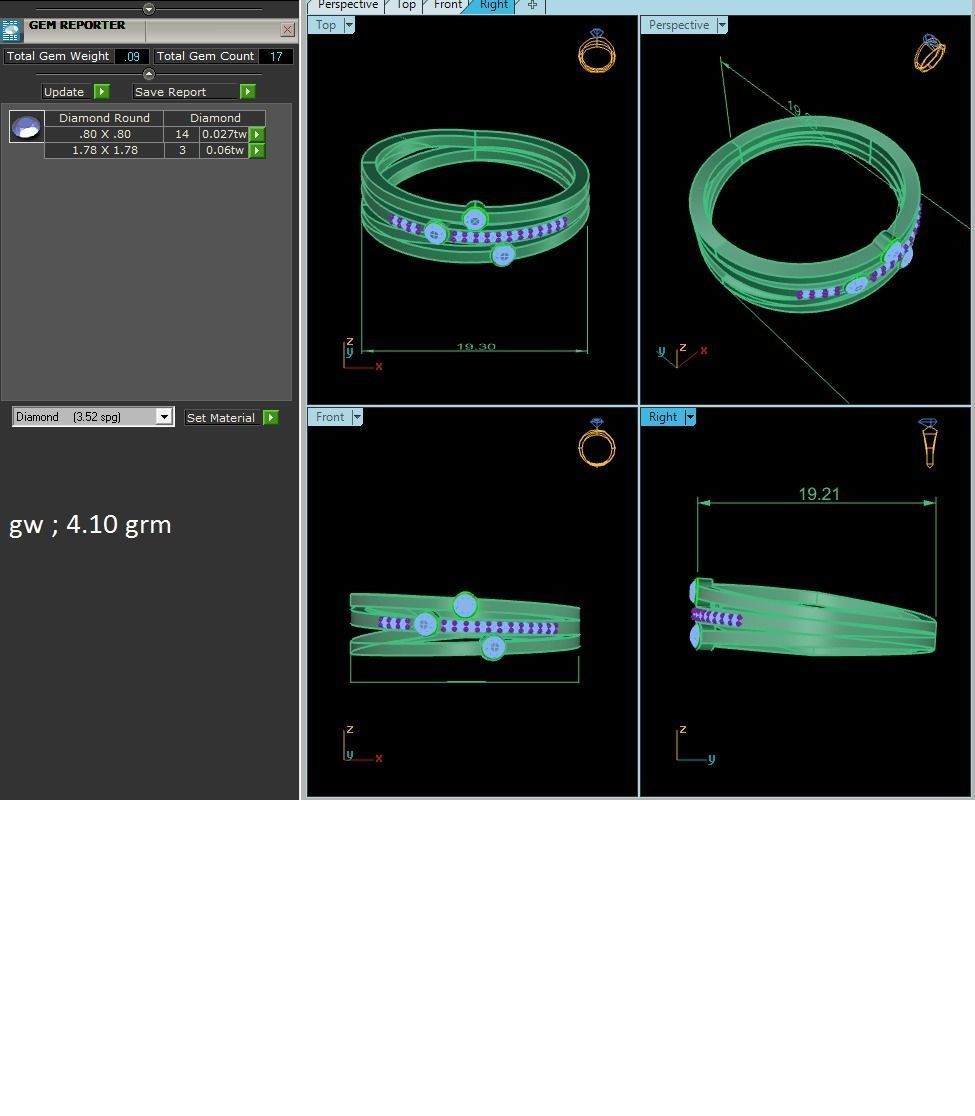Click the 19.21 dimension label
The height and width of the screenshot is (1116, 975).
(x=818, y=494)
